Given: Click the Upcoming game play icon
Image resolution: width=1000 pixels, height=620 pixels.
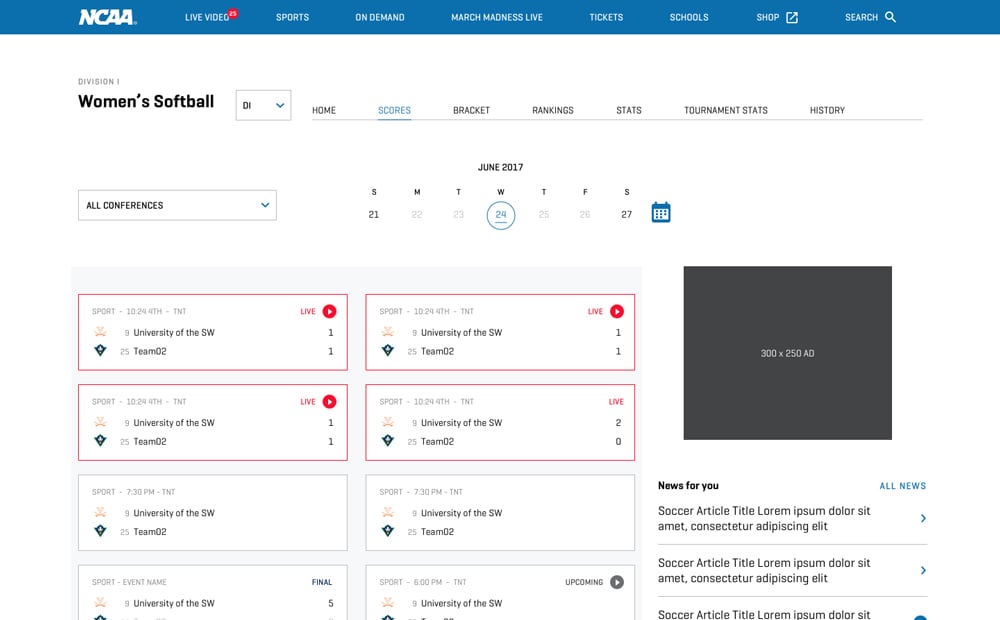Looking at the screenshot, I should click(x=617, y=582).
